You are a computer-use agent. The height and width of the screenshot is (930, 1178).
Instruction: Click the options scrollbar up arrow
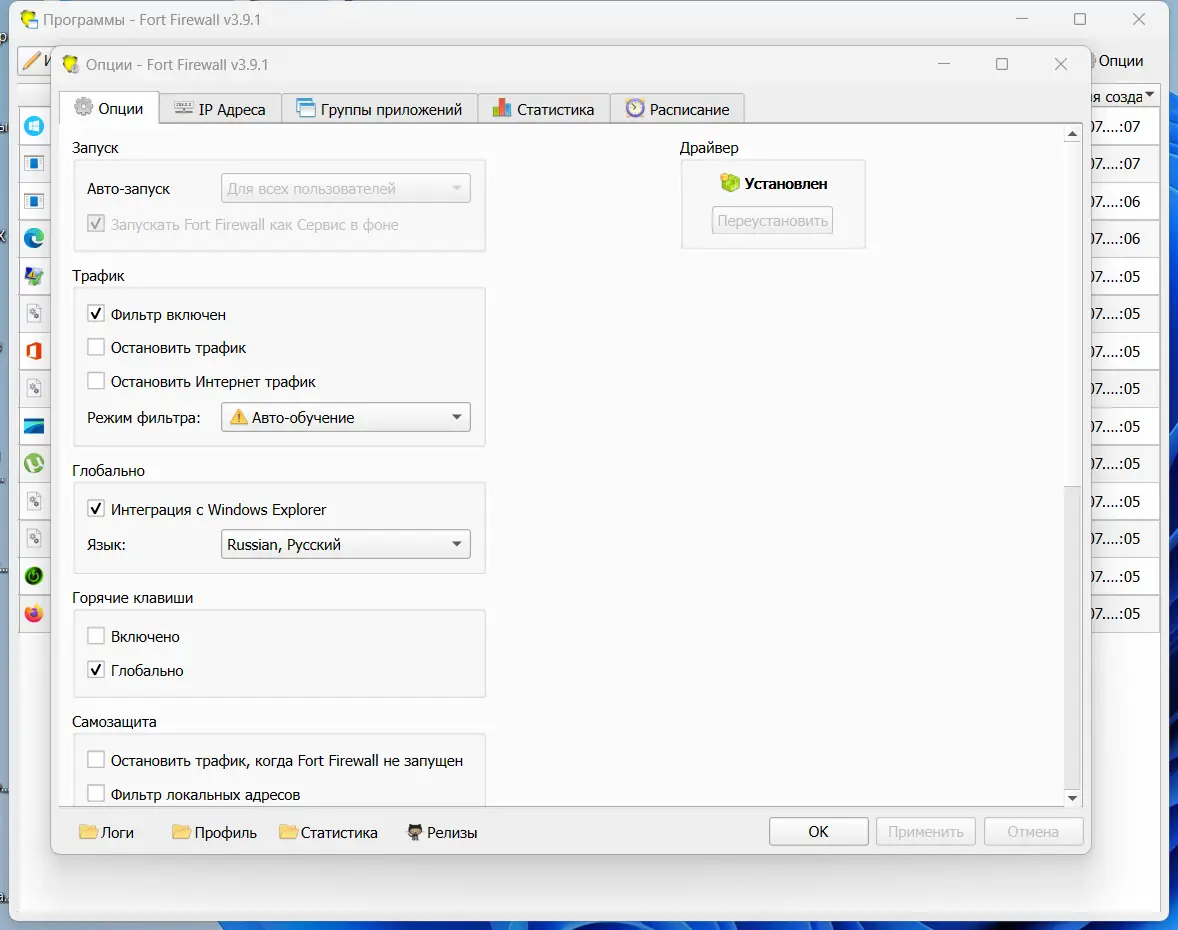1072,134
